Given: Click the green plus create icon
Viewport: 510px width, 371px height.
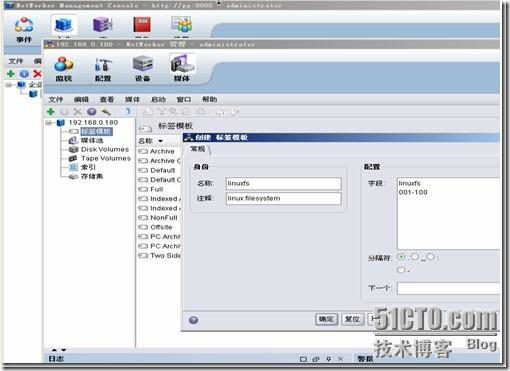Looking at the screenshot, I should [50, 112].
